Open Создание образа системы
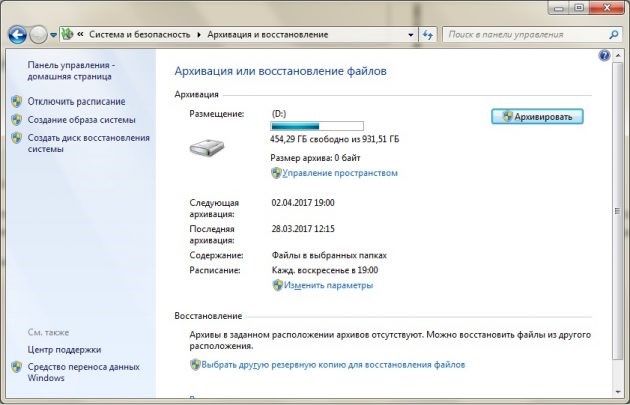 point(82,120)
